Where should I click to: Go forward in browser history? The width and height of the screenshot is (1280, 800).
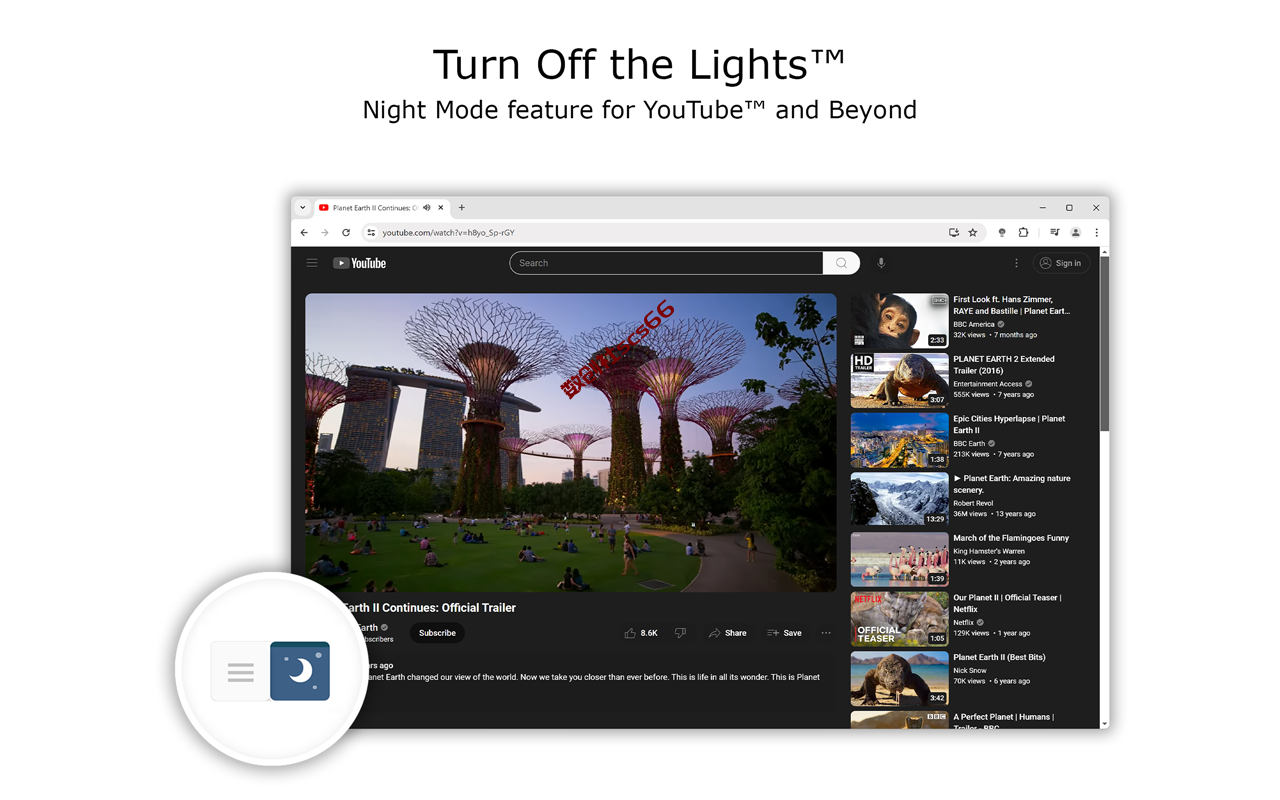(325, 233)
